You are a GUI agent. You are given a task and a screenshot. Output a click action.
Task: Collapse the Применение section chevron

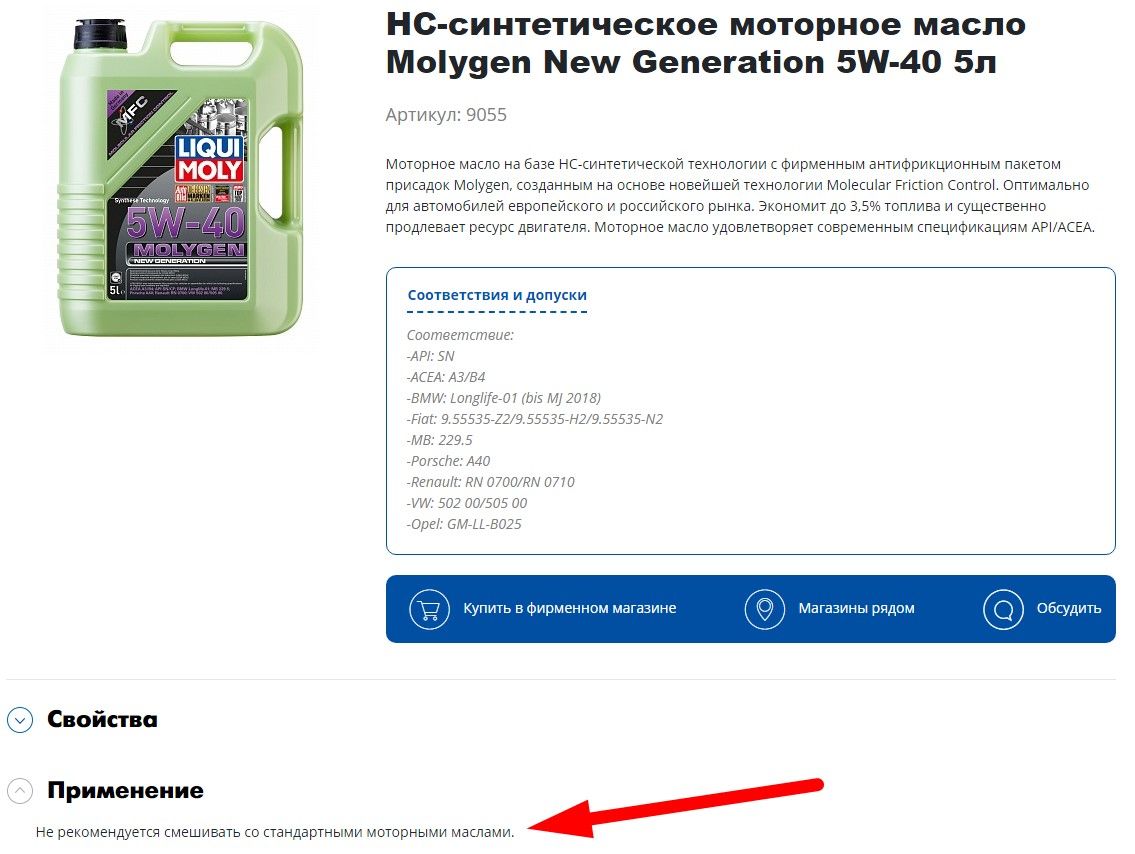[20, 790]
